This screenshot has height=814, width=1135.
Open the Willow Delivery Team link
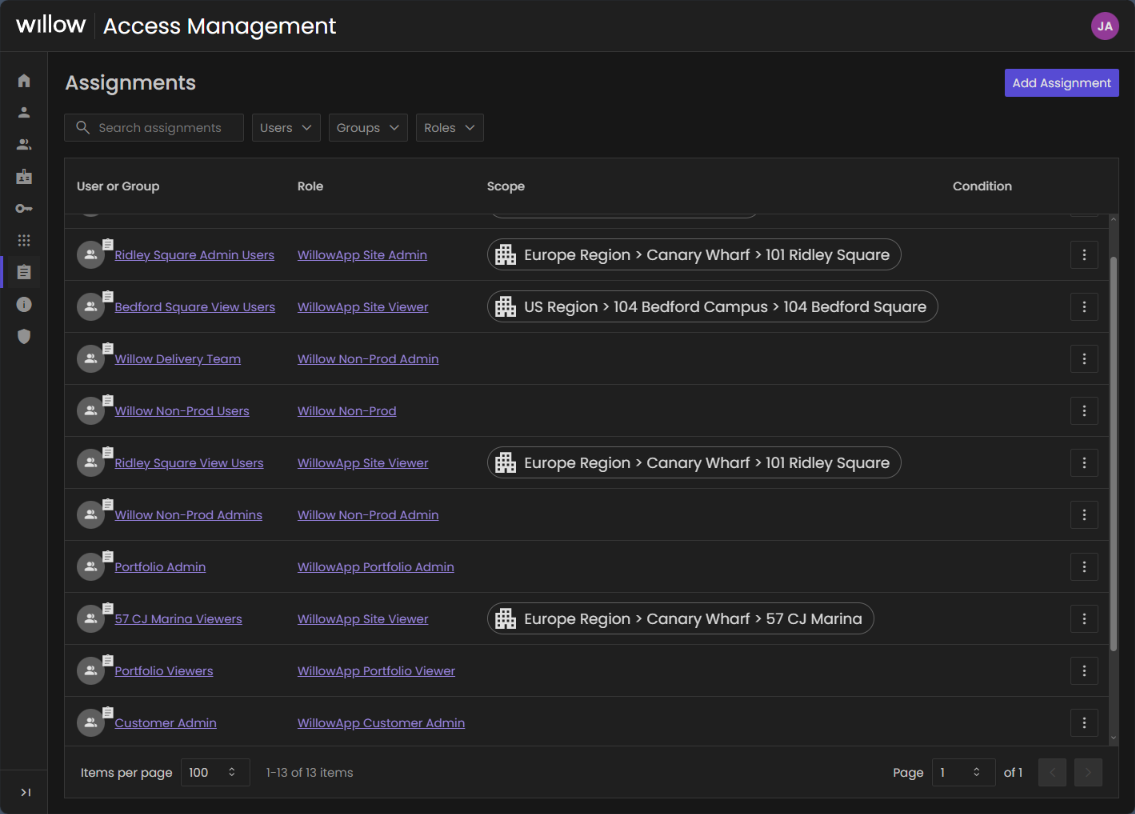177,359
